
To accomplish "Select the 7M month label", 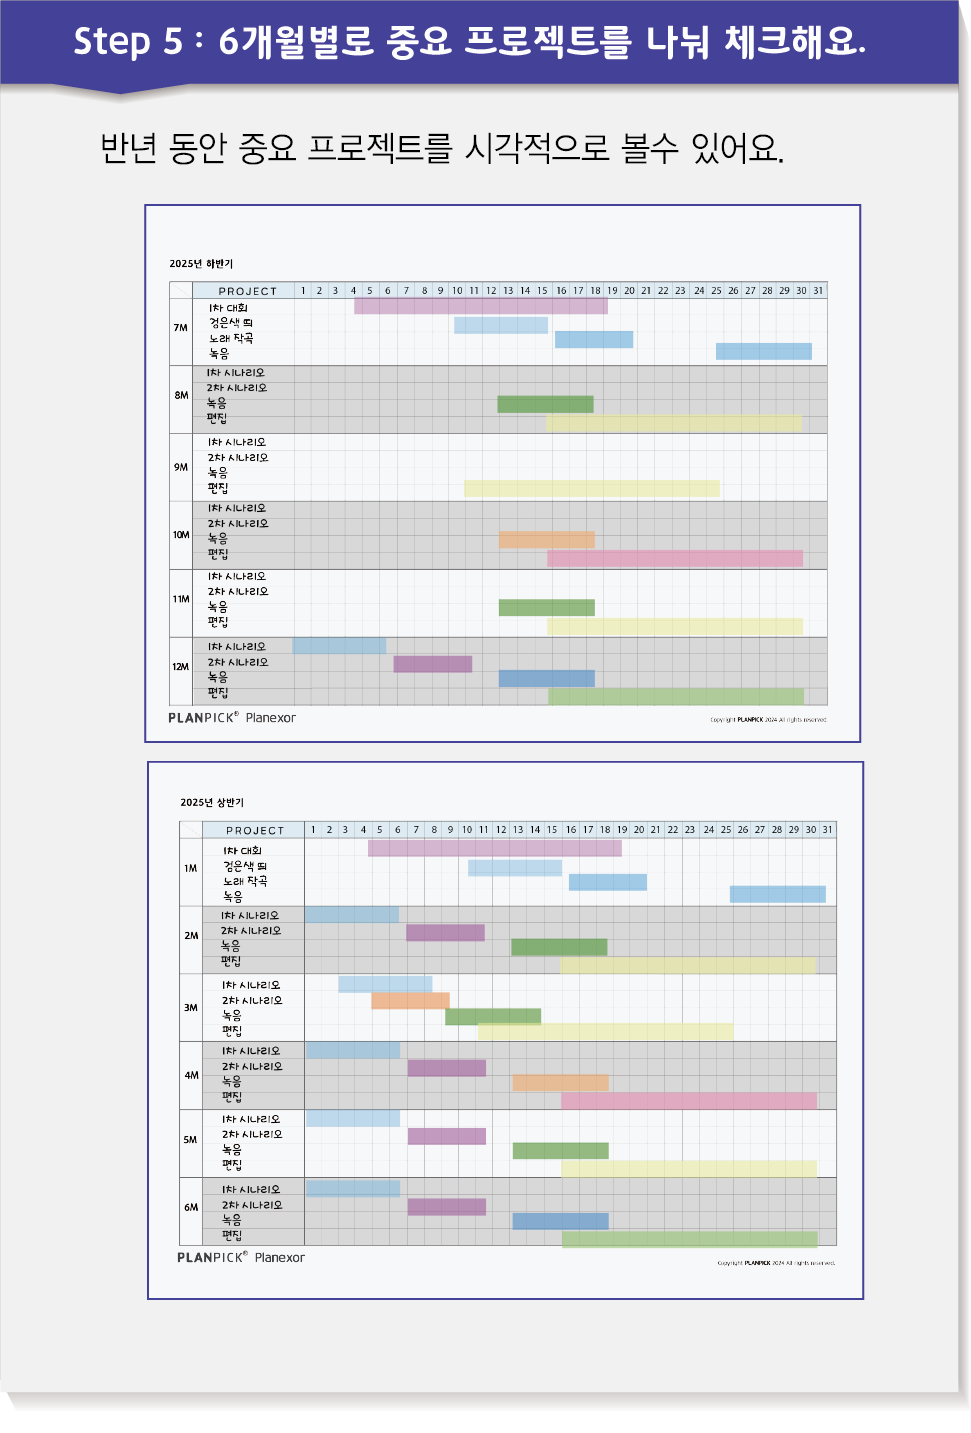I will 181,328.
